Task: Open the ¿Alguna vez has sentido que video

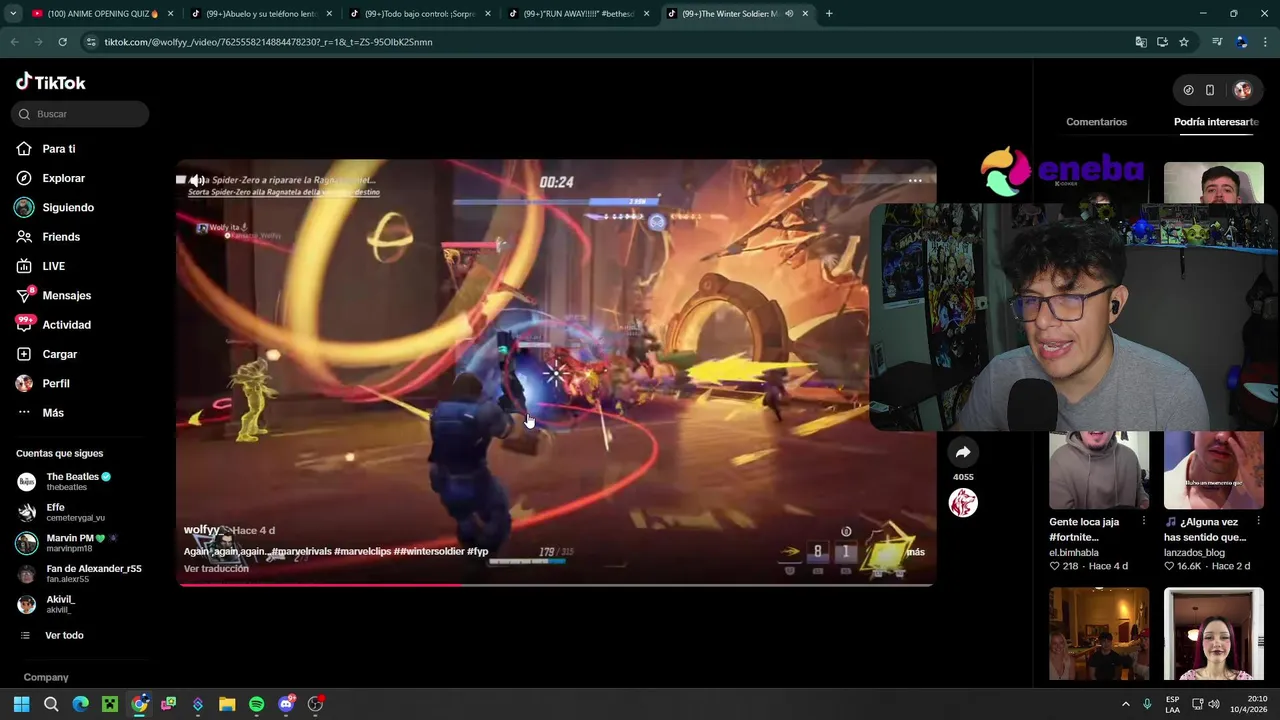Action: coord(1214,470)
